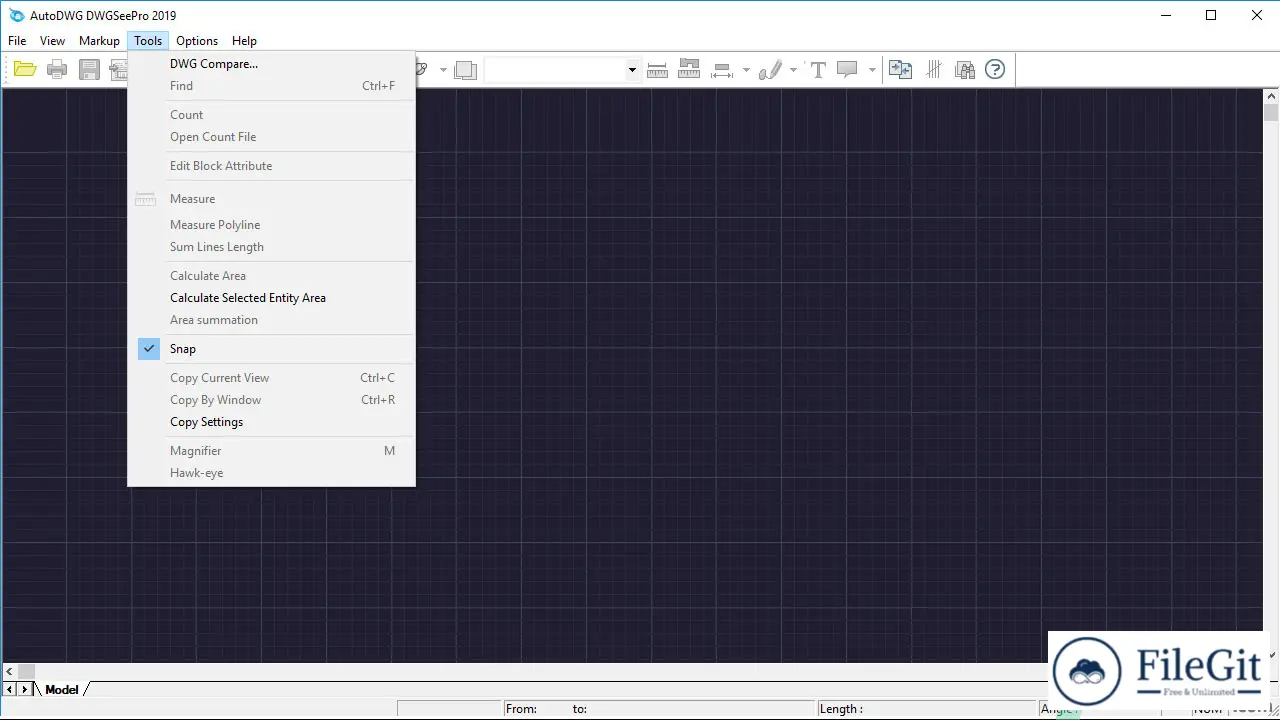Open the layer combo box dropdown arrow

(632, 70)
